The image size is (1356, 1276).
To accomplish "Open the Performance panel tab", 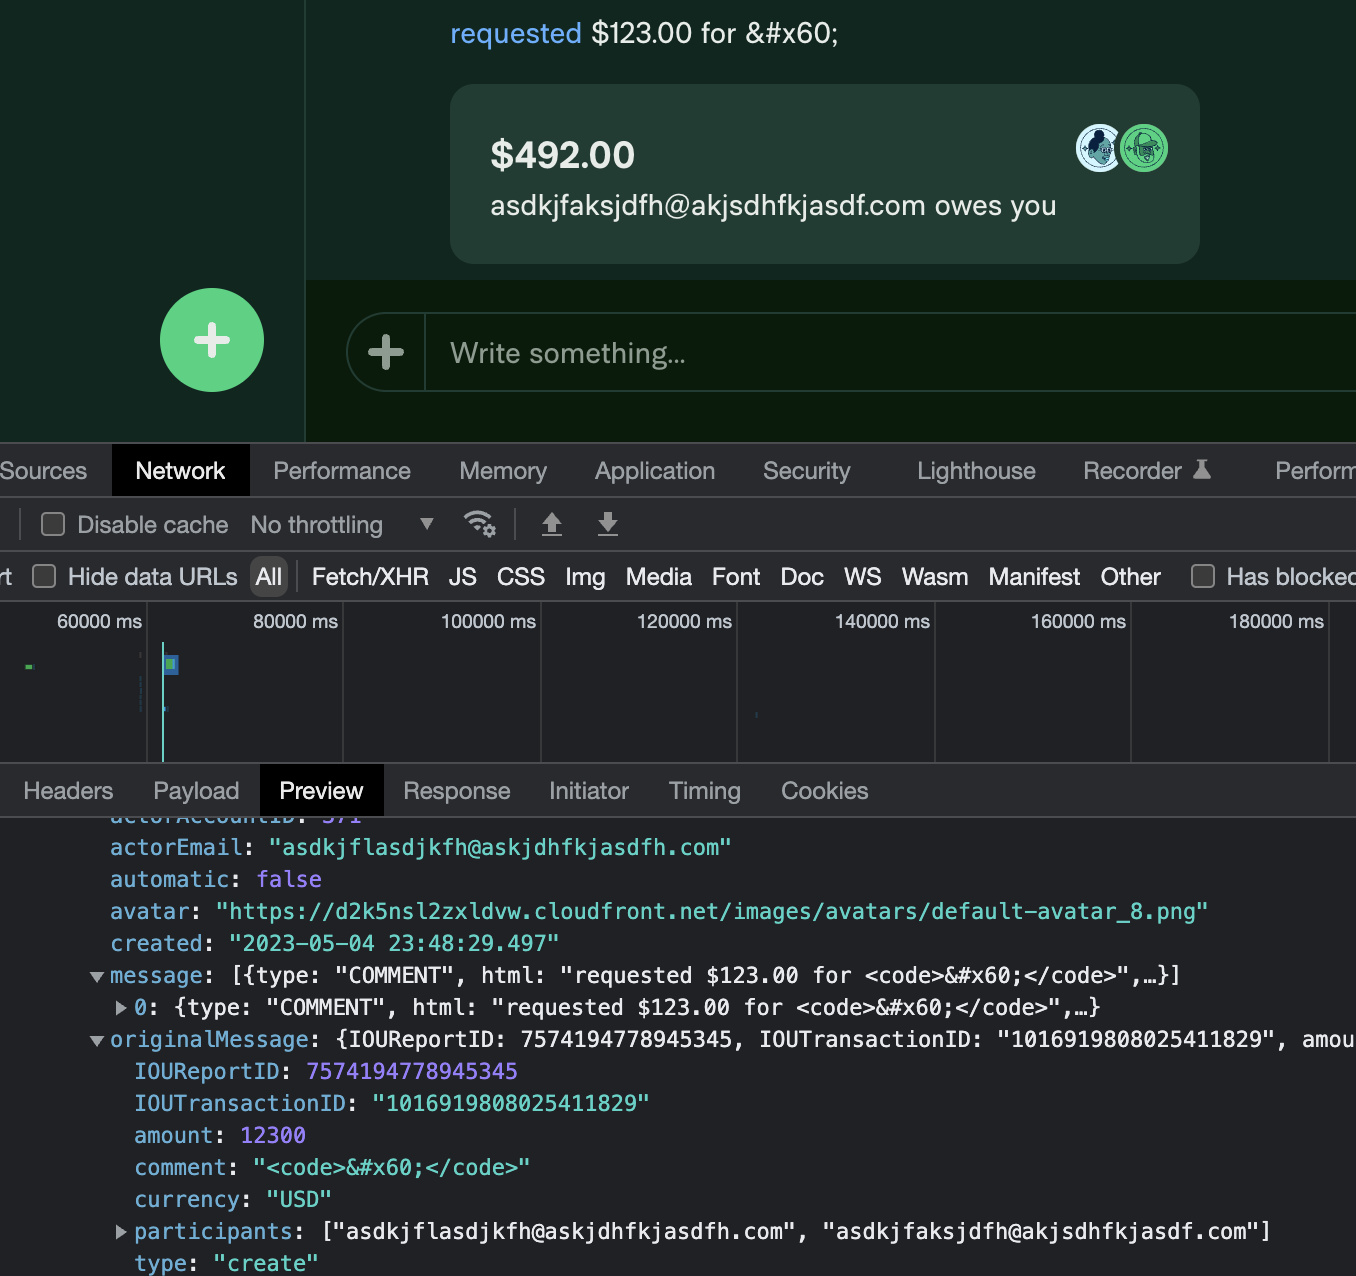I will tap(342, 470).
